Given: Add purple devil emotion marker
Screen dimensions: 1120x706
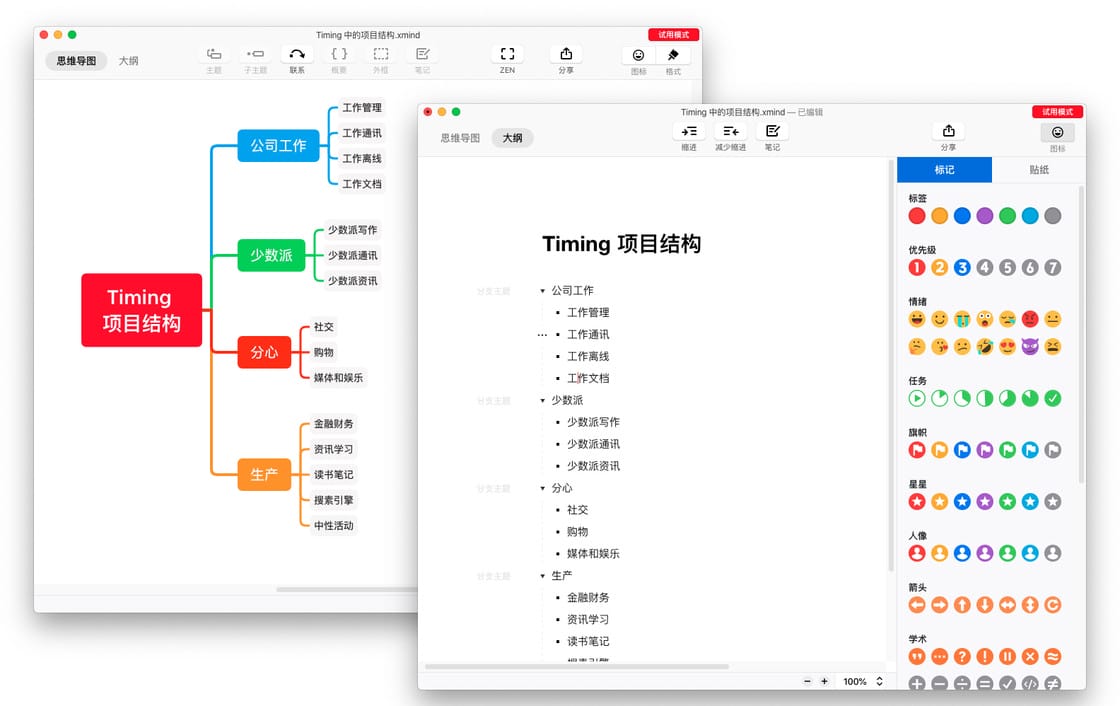Looking at the screenshot, I should 1030,347.
